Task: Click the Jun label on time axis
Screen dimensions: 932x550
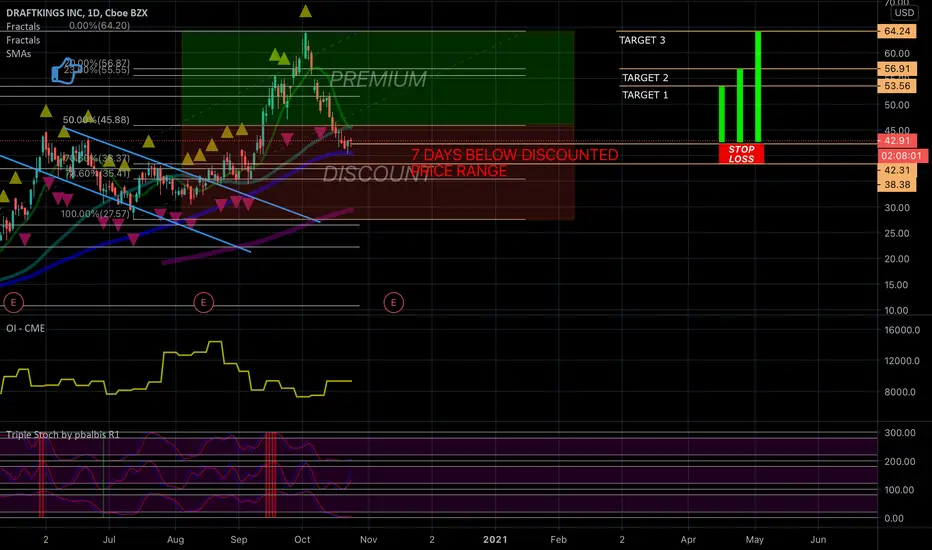Action: pos(818,539)
